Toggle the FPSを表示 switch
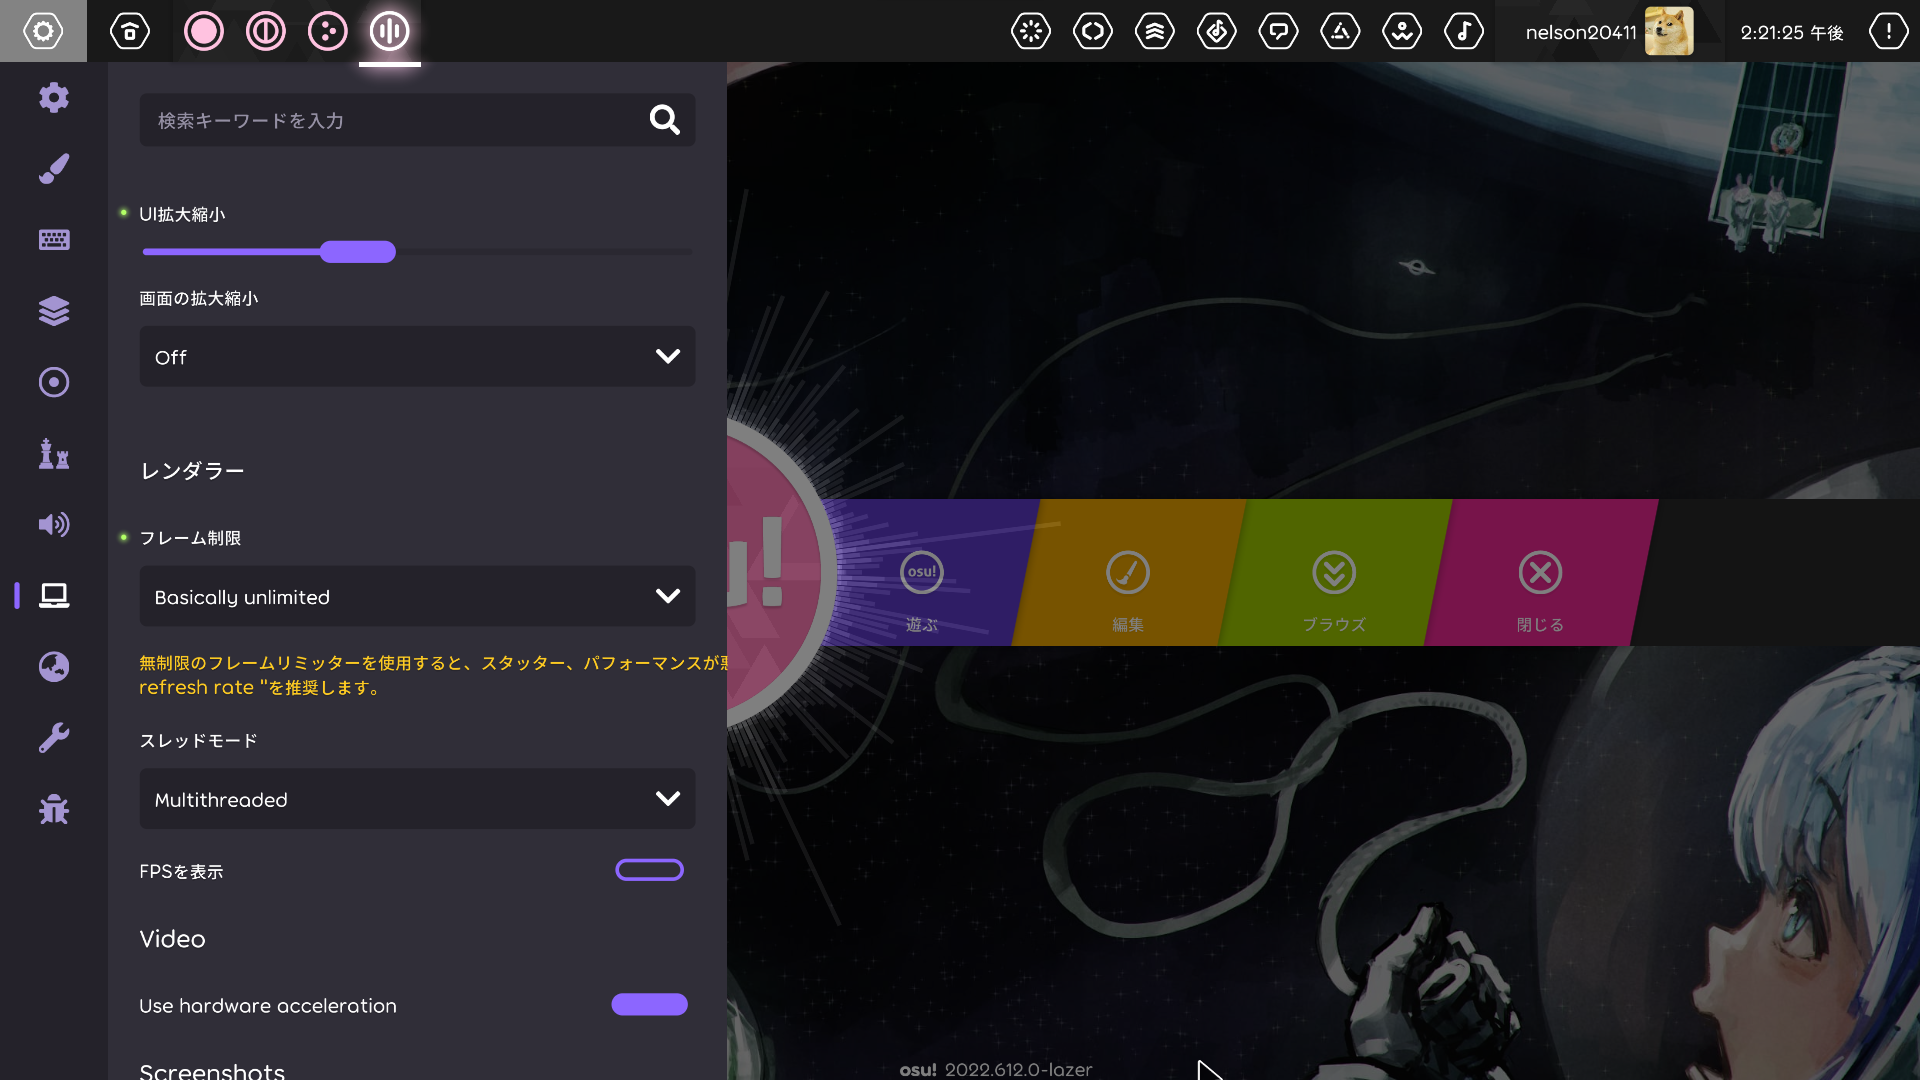 tap(649, 870)
